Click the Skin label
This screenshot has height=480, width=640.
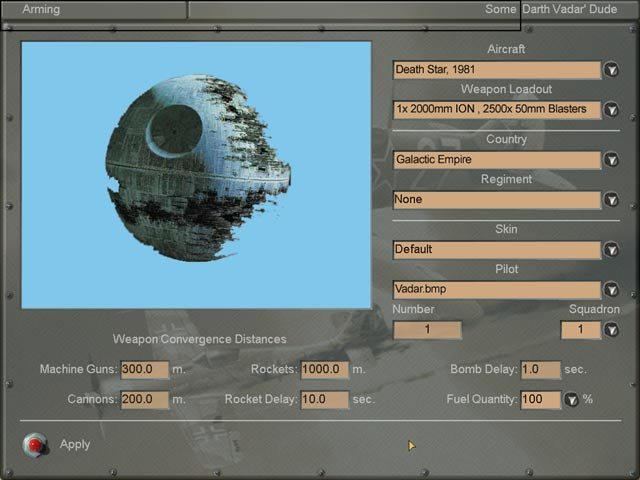(x=506, y=229)
